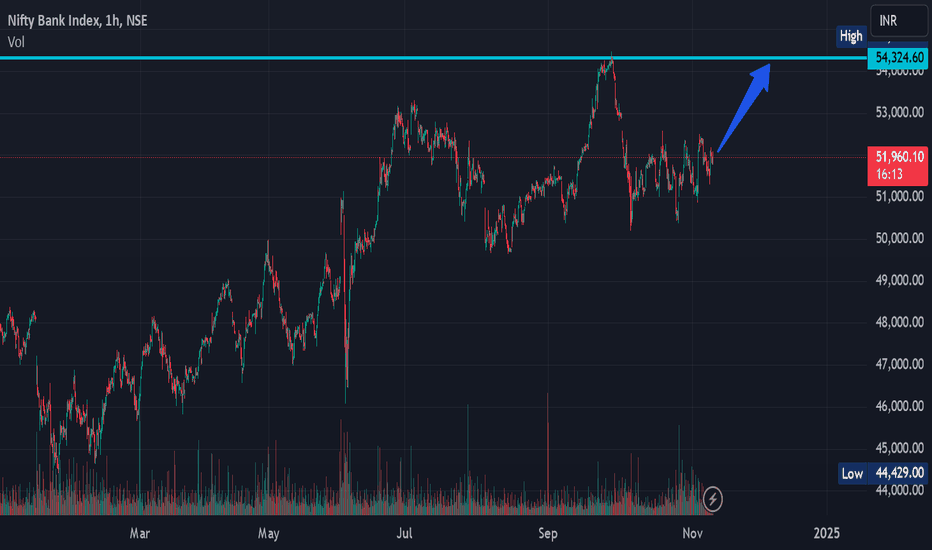Click the Jul label on time axis
This screenshot has width=932, height=550.
click(x=404, y=533)
